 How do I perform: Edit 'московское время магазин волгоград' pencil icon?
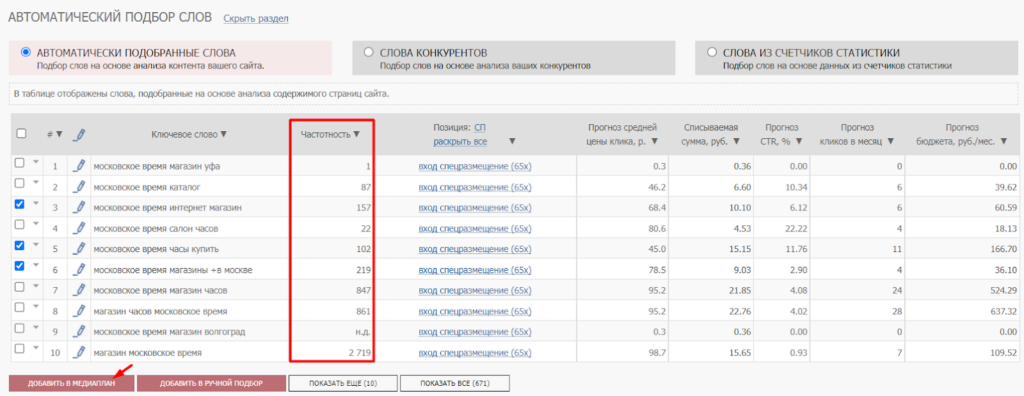coord(79,332)
